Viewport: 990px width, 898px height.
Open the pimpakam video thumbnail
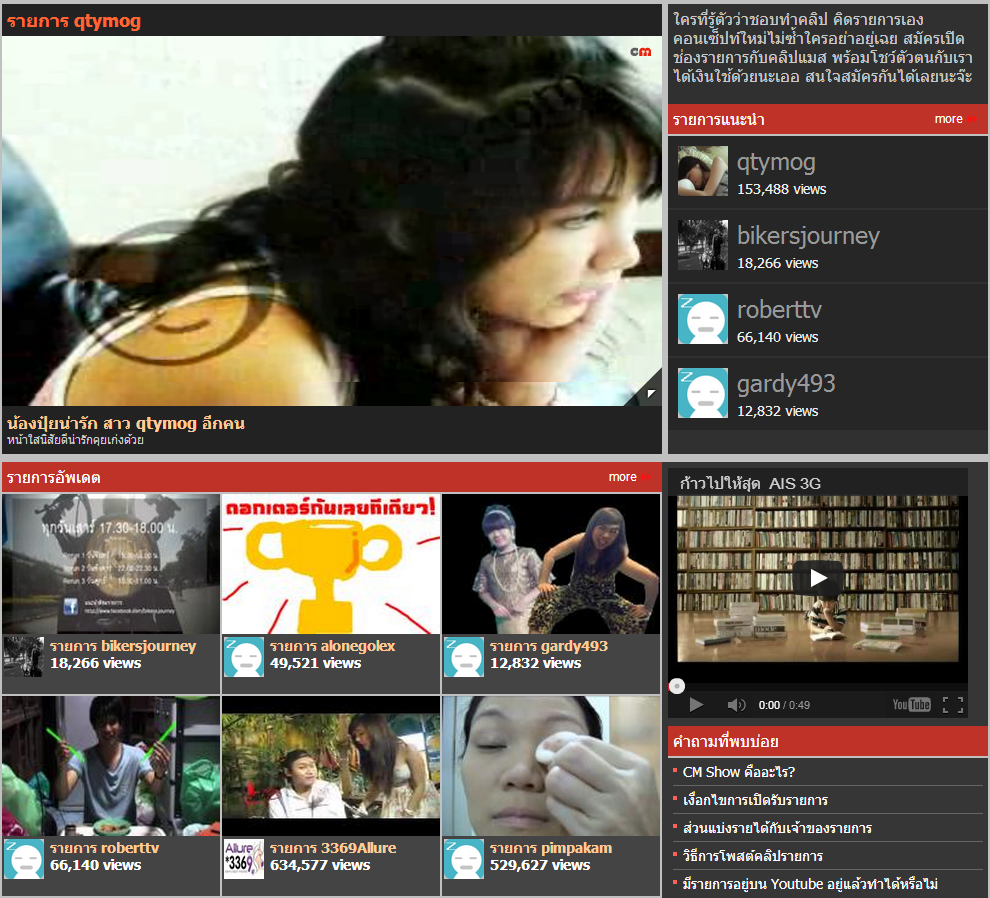pos(551,766)
